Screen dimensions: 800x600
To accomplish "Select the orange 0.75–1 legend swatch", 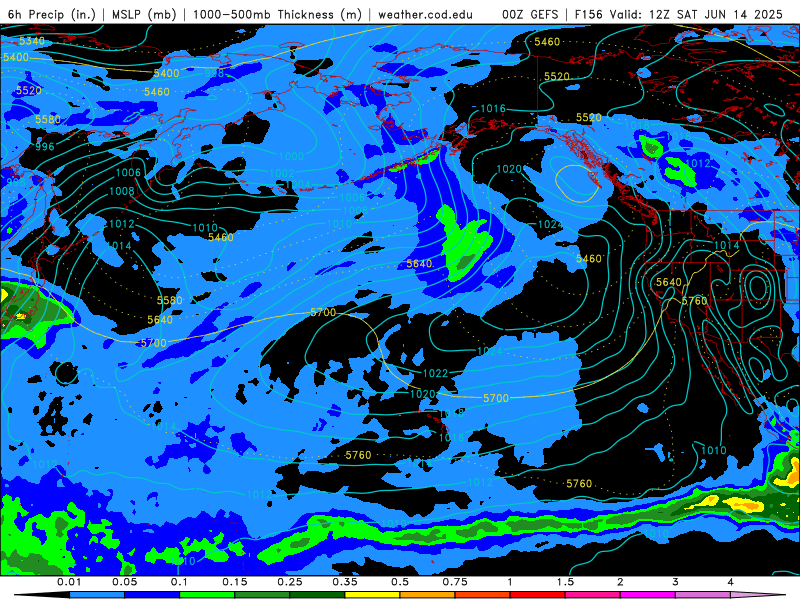I will point(482,595).
